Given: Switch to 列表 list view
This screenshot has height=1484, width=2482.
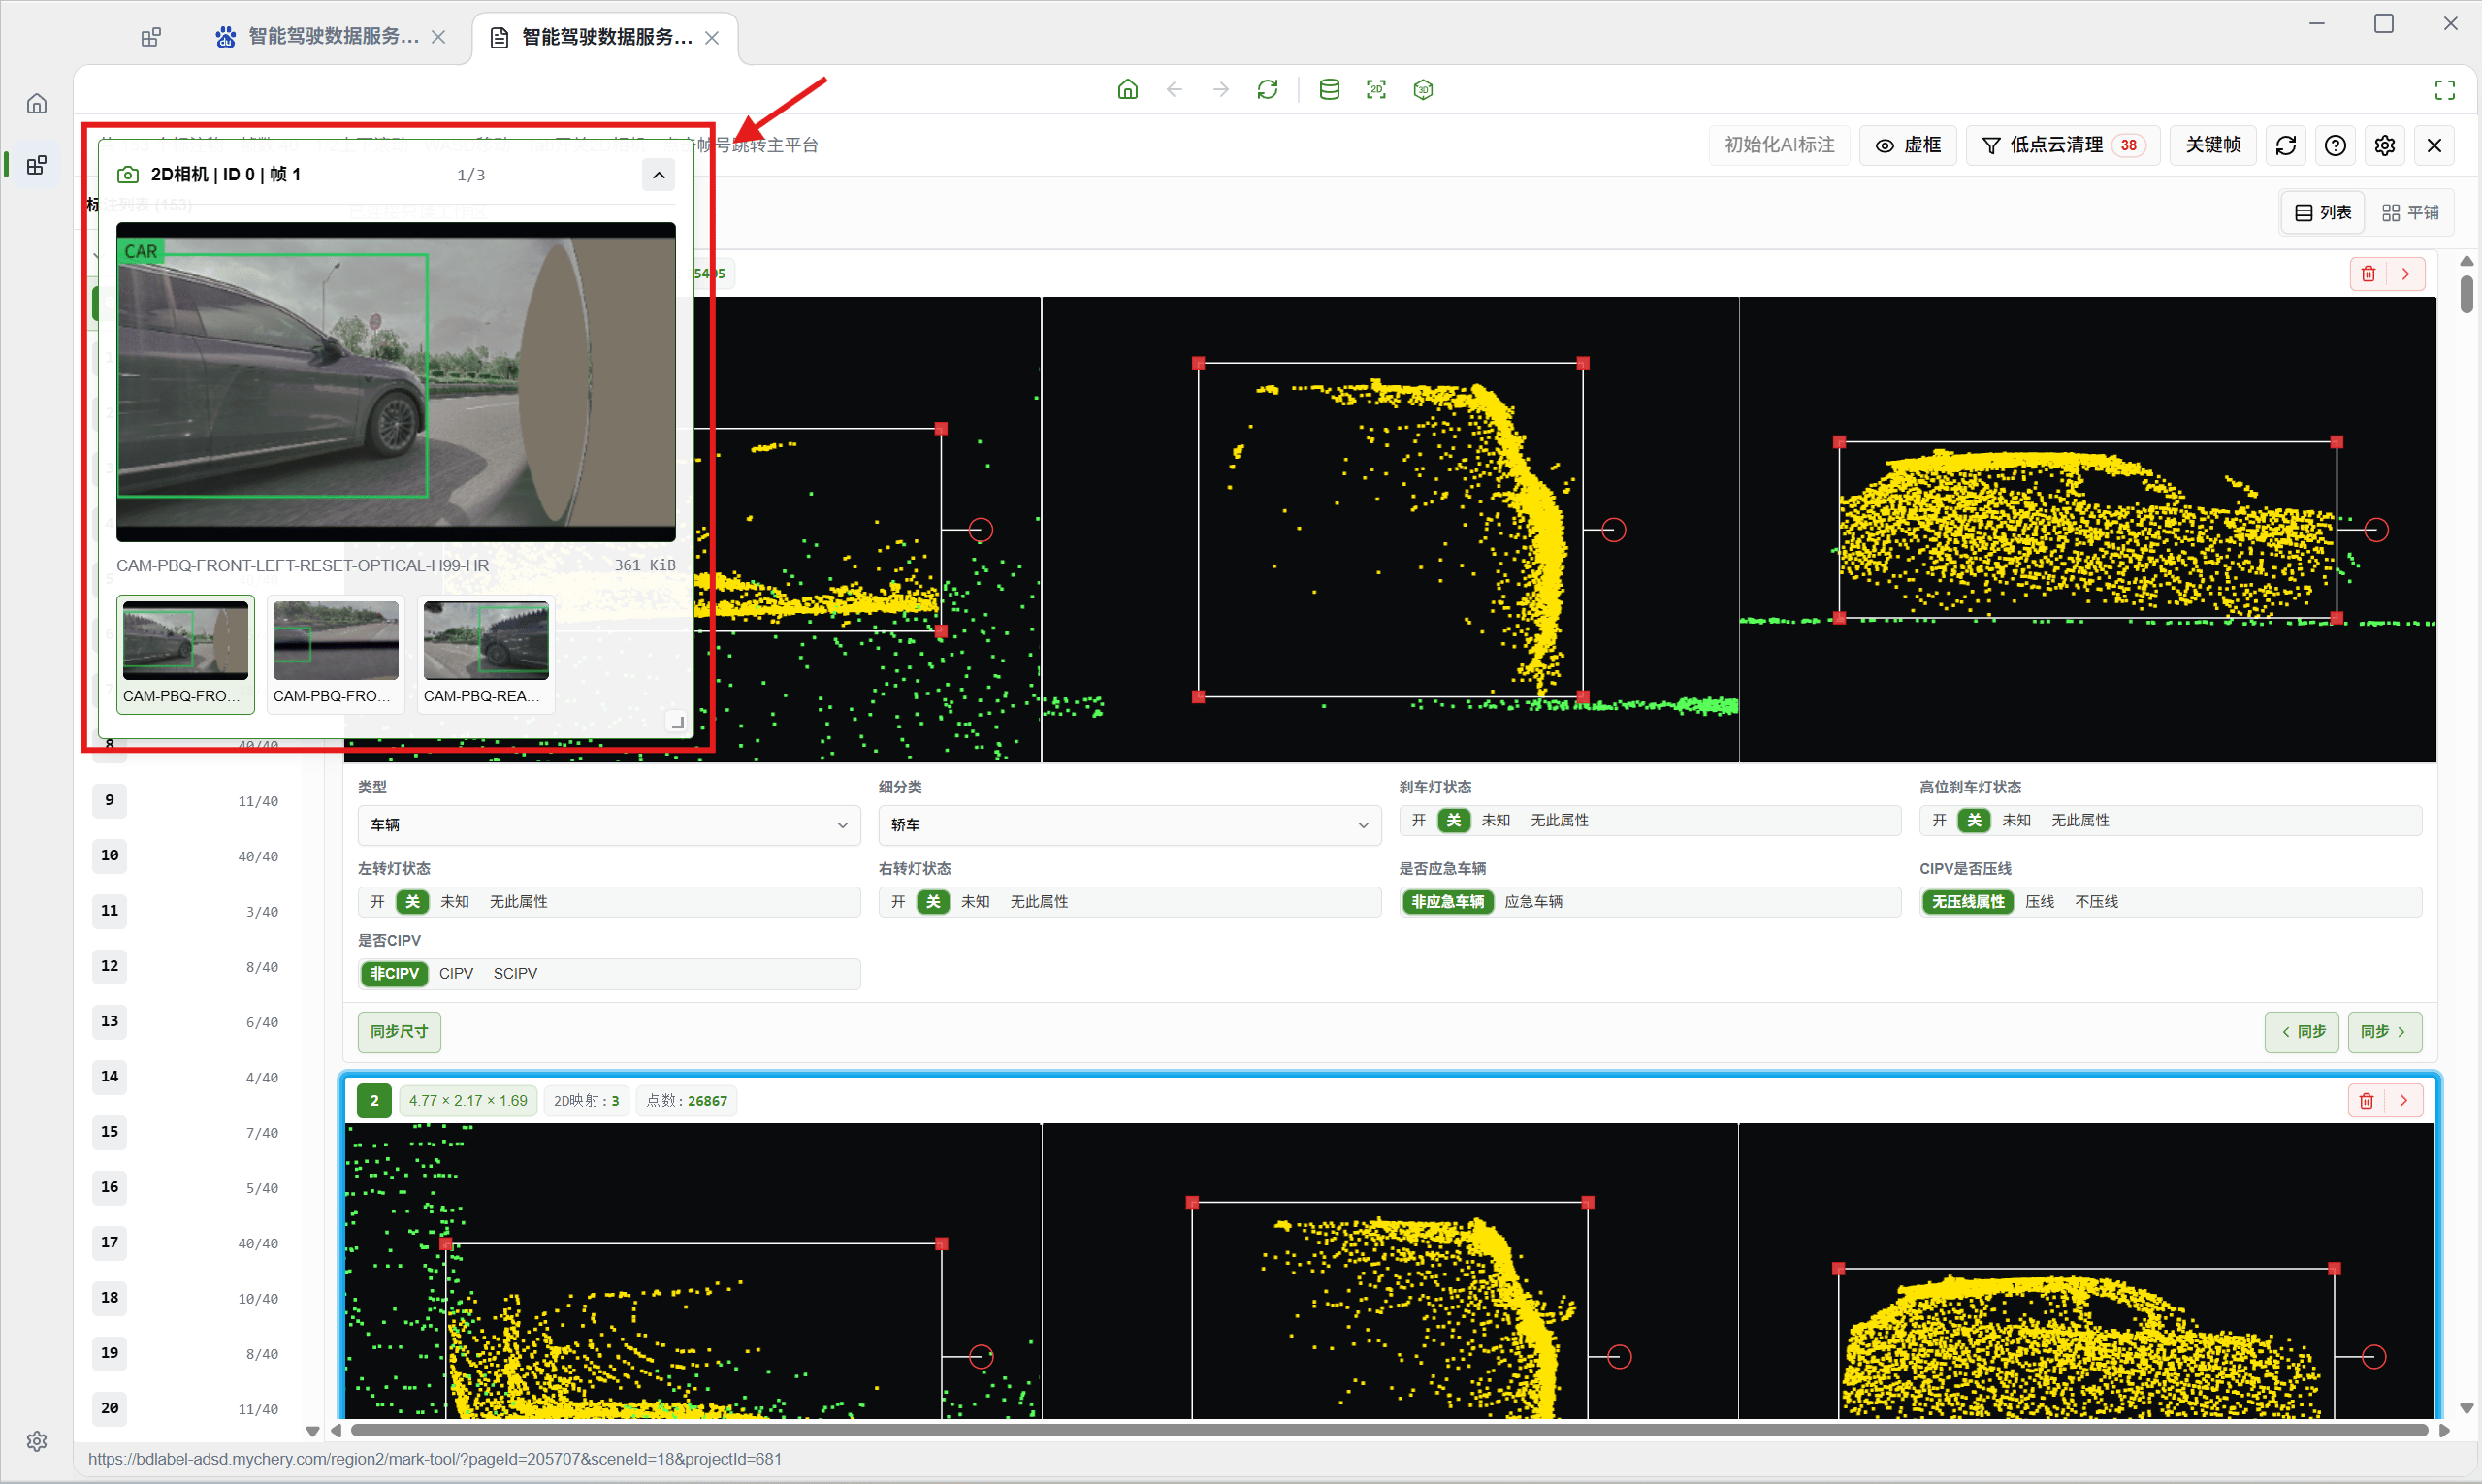Looking at the screenshot, I should tap(2323, 212).
